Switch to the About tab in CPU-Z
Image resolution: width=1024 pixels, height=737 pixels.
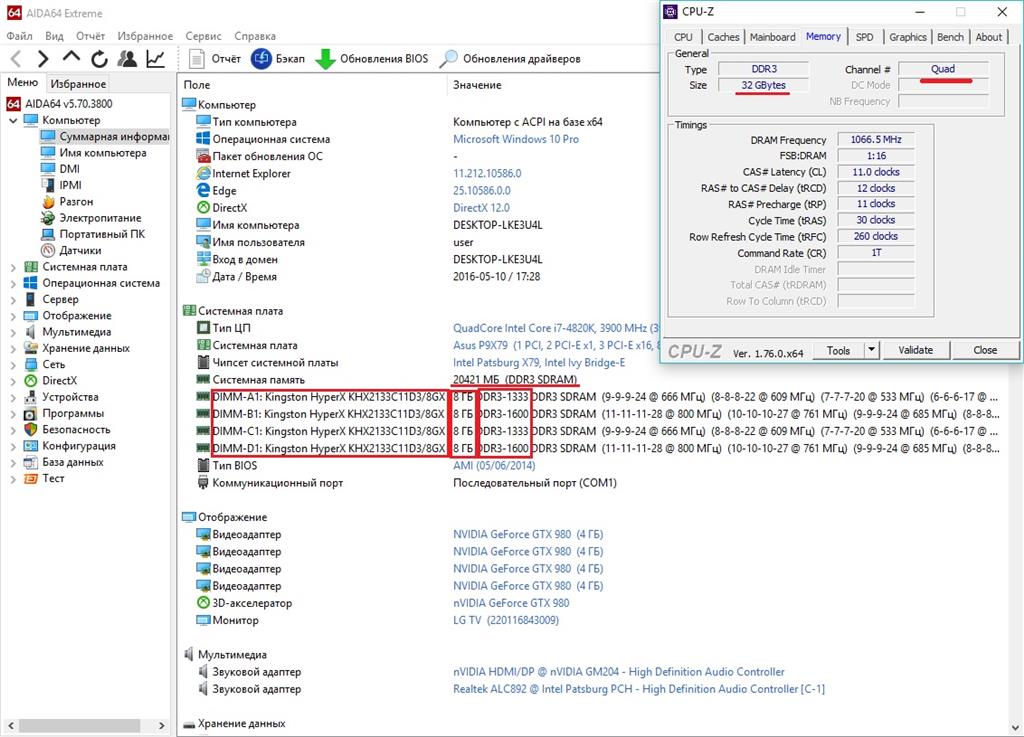click(x=989, y=37)
